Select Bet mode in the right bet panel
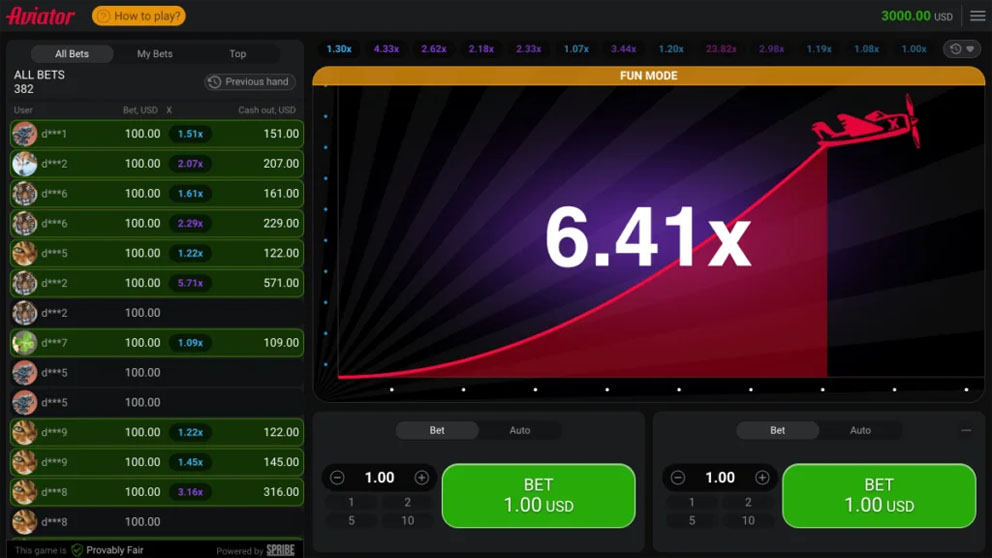Screen dimensions: 992x558 click(x=777, y=430)
